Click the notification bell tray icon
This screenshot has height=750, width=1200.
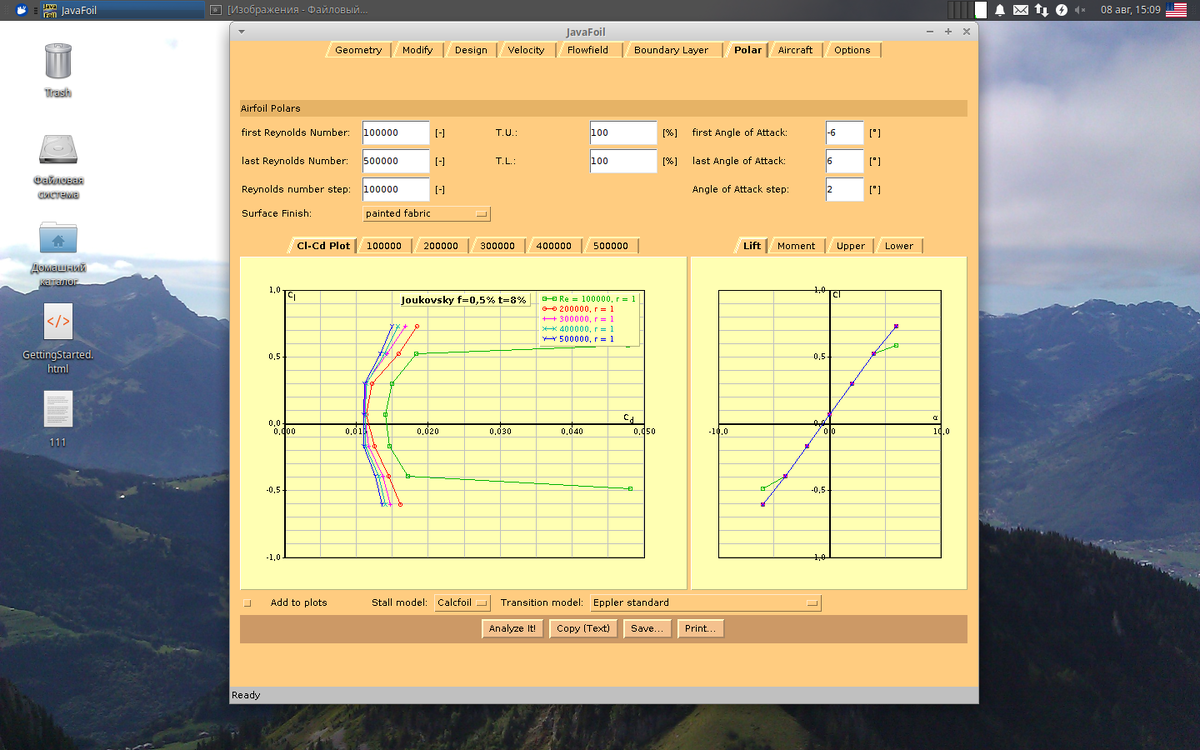tap(999, 10)
